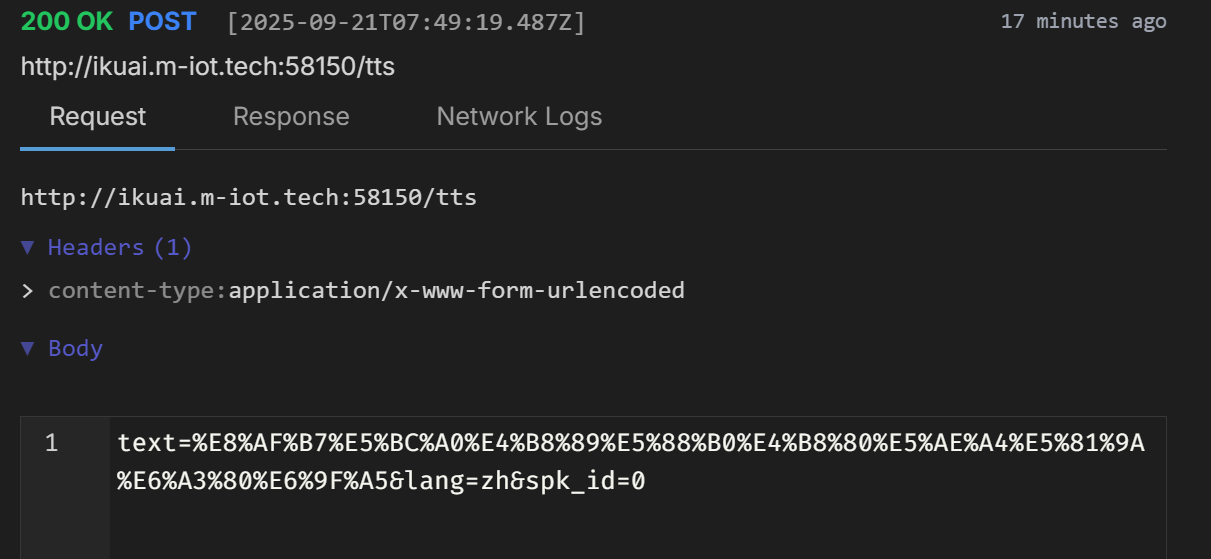The height and width of the screenshot is (559, 1211).
Task: Click the 'Body' section label text
Action: pos(76,348)
